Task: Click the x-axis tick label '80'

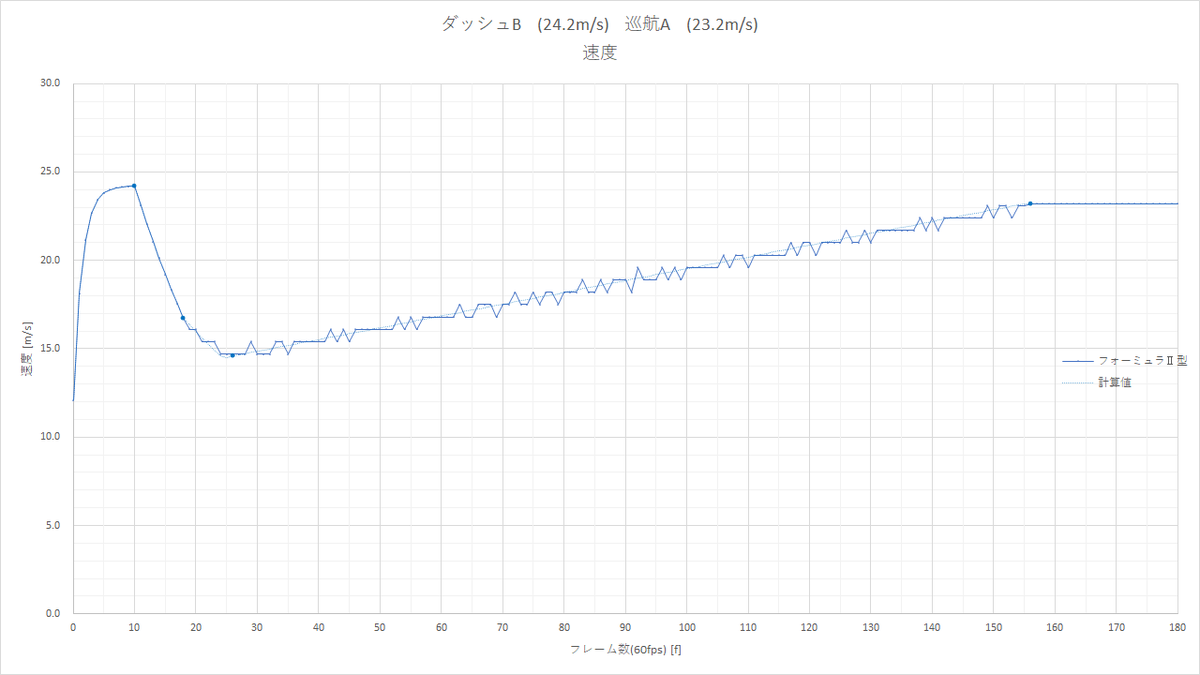Action: (x=564, y=628)
